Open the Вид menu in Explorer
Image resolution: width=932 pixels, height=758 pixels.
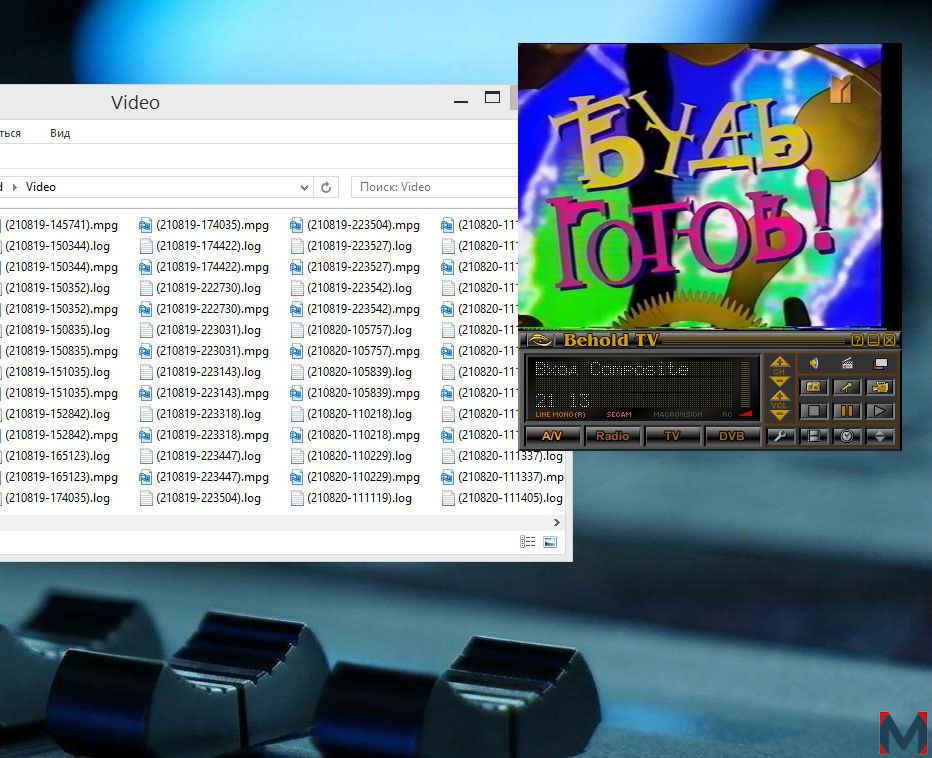coord(60,133)
